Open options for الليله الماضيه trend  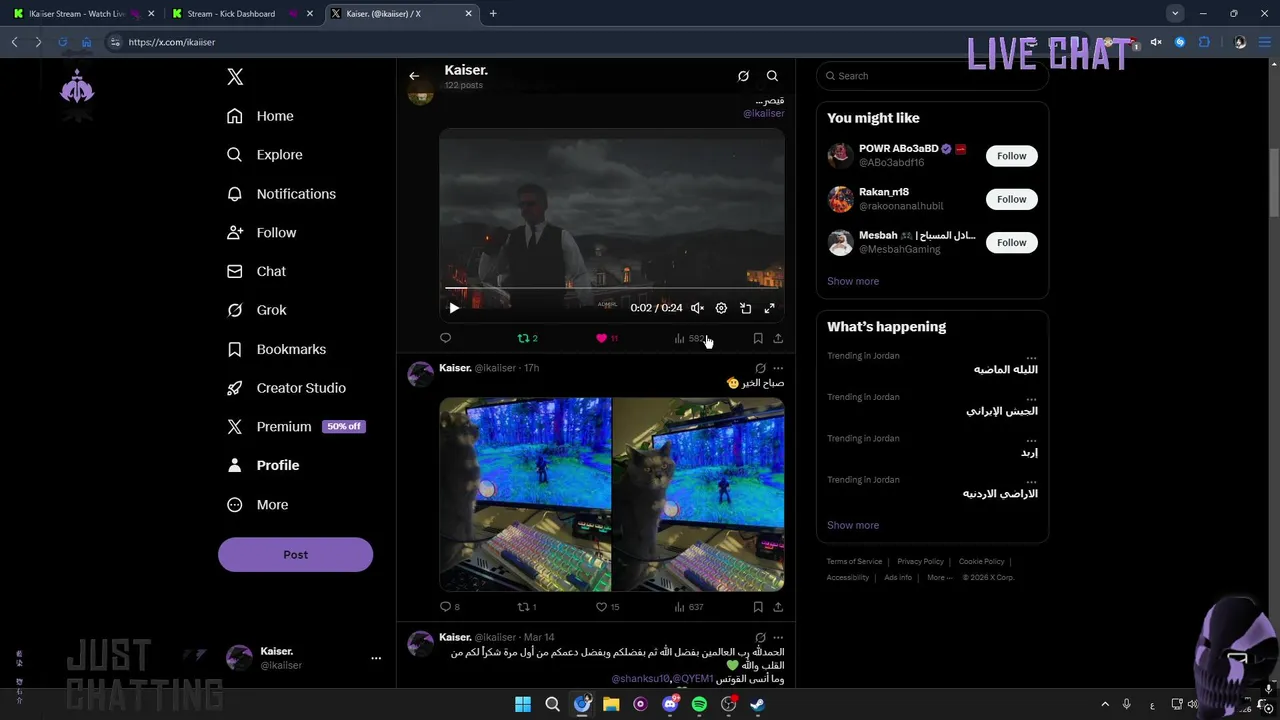pos(1031,356)
